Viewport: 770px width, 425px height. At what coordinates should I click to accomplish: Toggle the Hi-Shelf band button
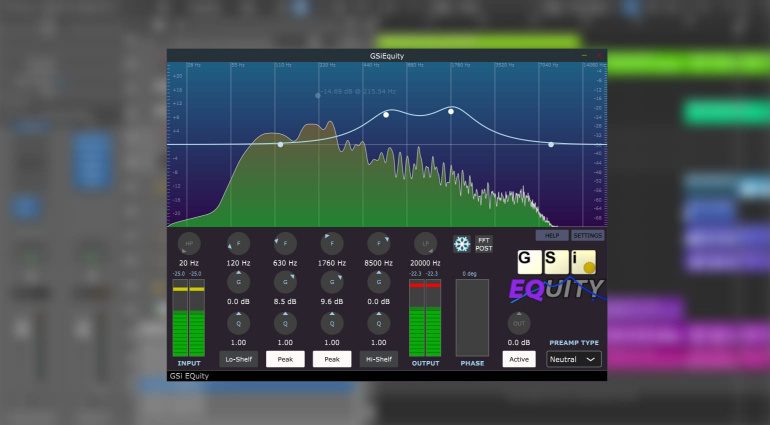pyautogui.click(x=378, y=359)
